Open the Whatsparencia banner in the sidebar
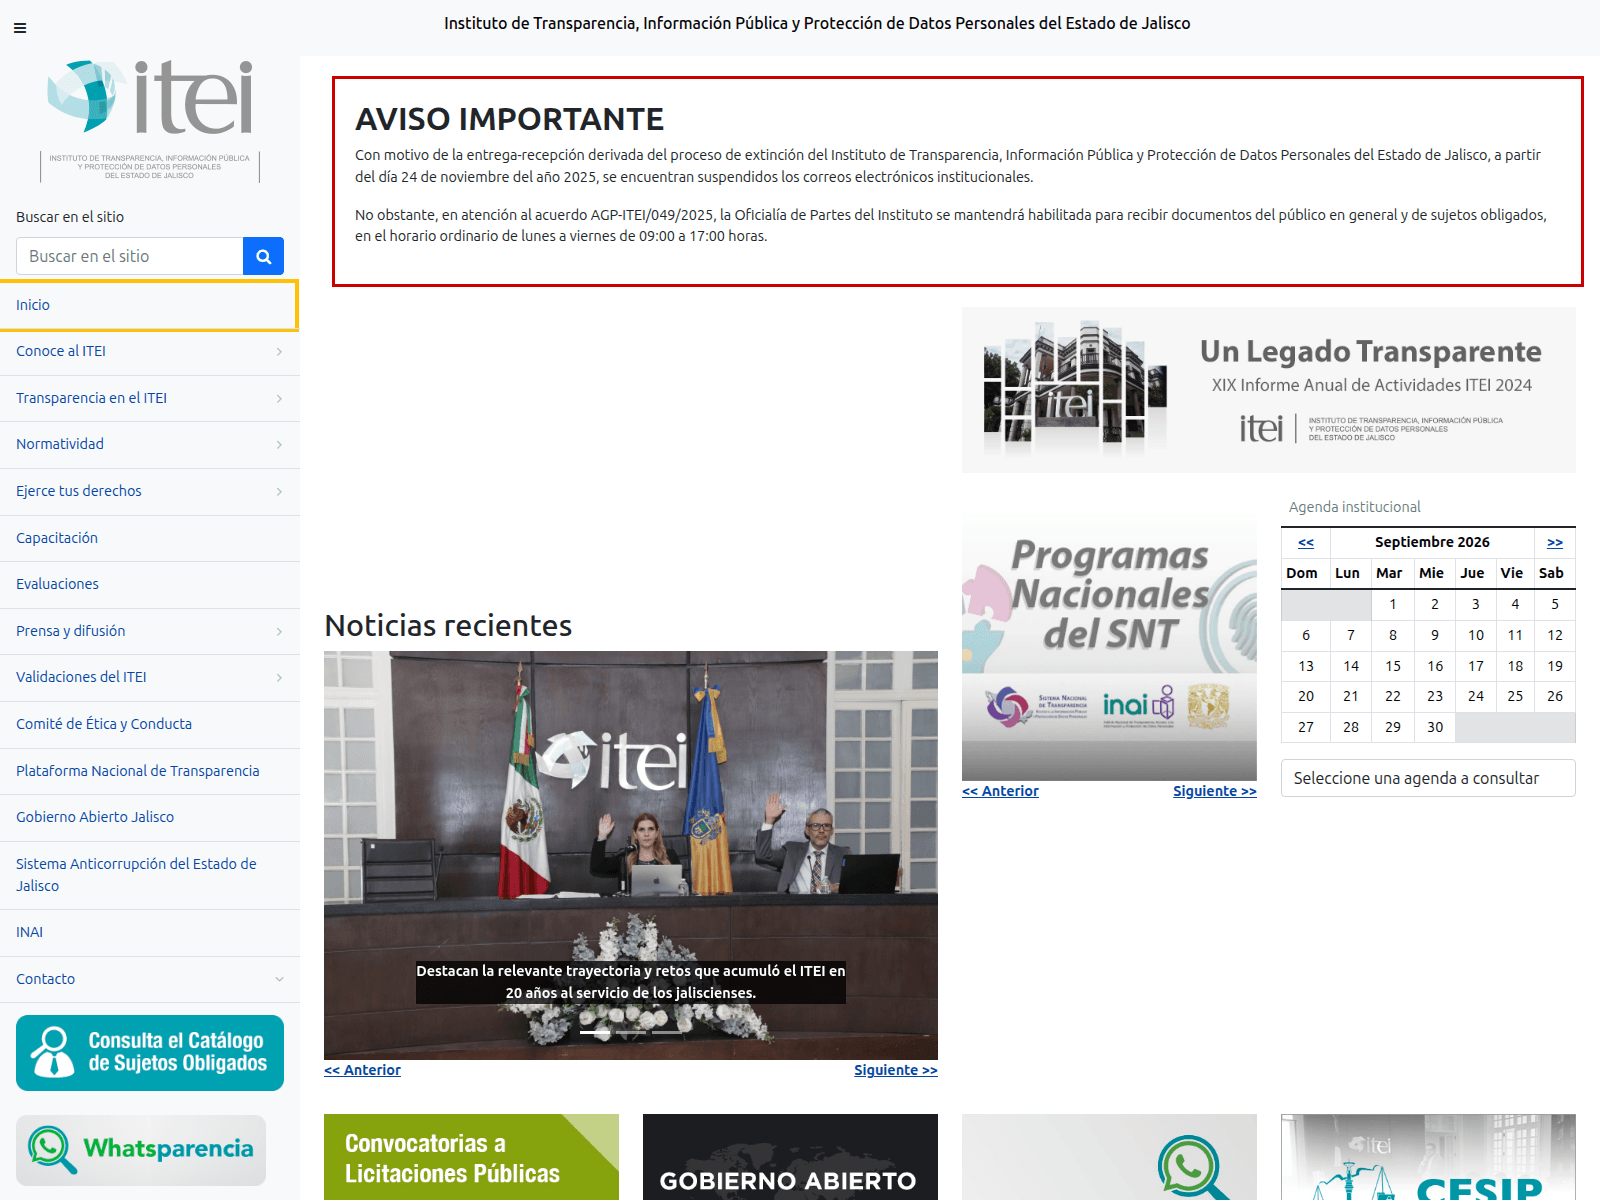The image size is (1600, 1200). (141, 1150)
